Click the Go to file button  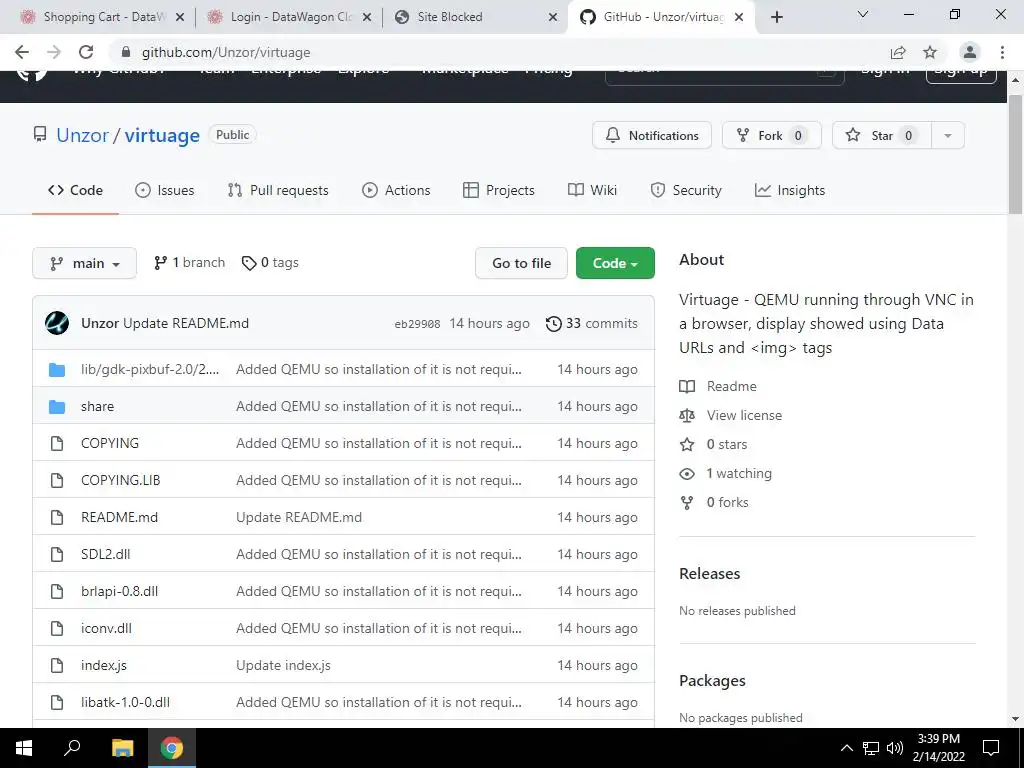coord(521,263)
